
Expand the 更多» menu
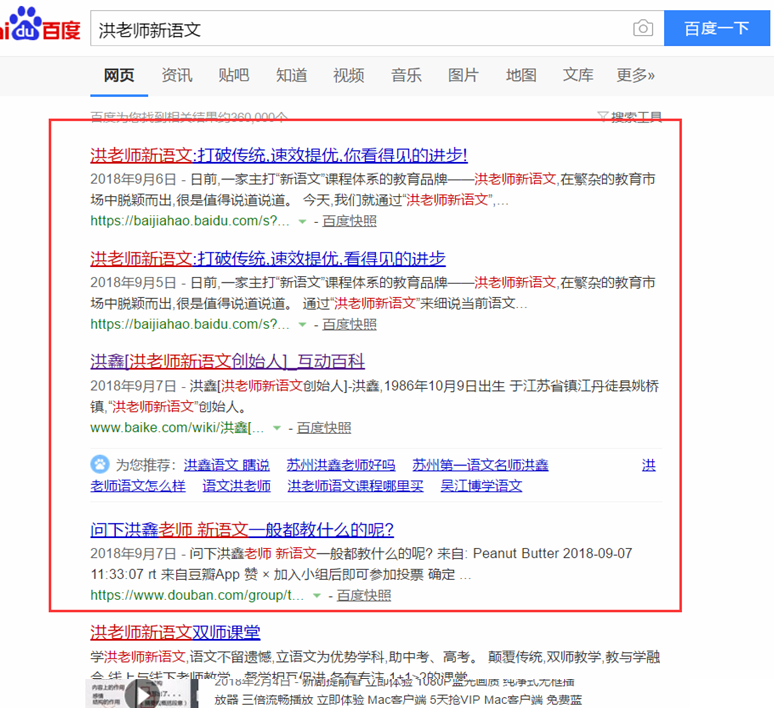[635, 76]
